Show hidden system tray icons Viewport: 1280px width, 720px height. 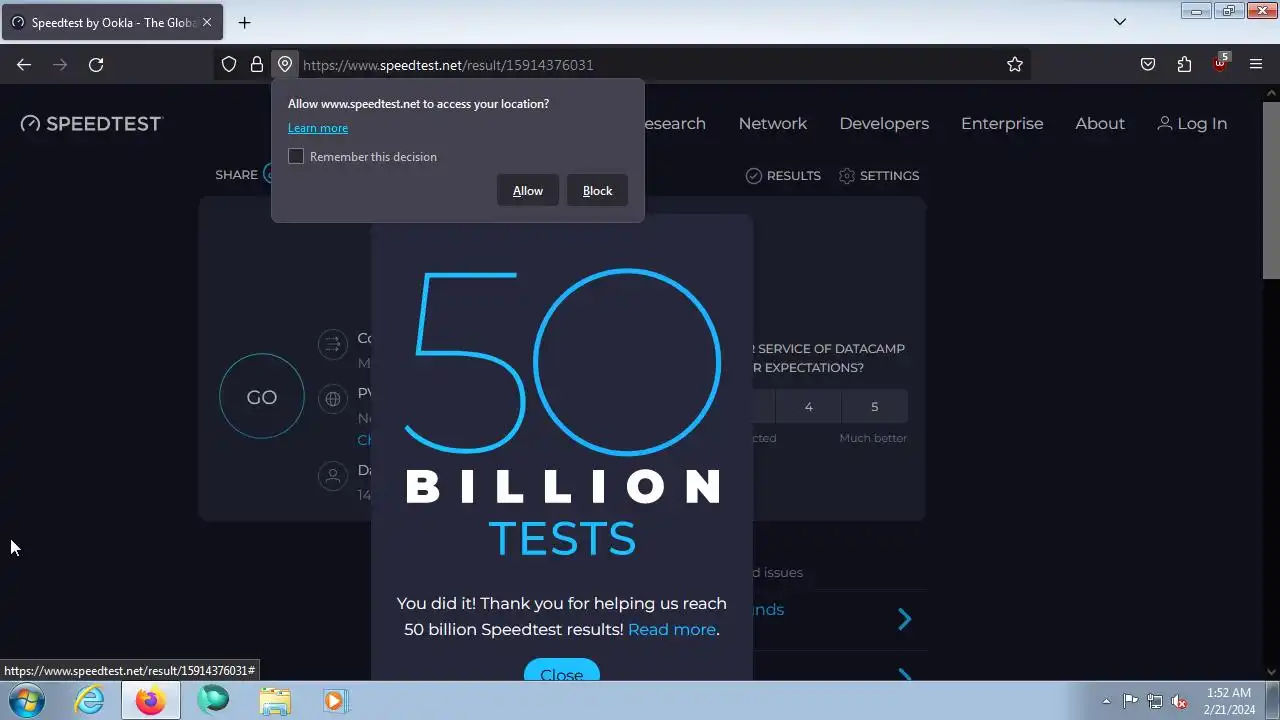tap(1106, 701)
